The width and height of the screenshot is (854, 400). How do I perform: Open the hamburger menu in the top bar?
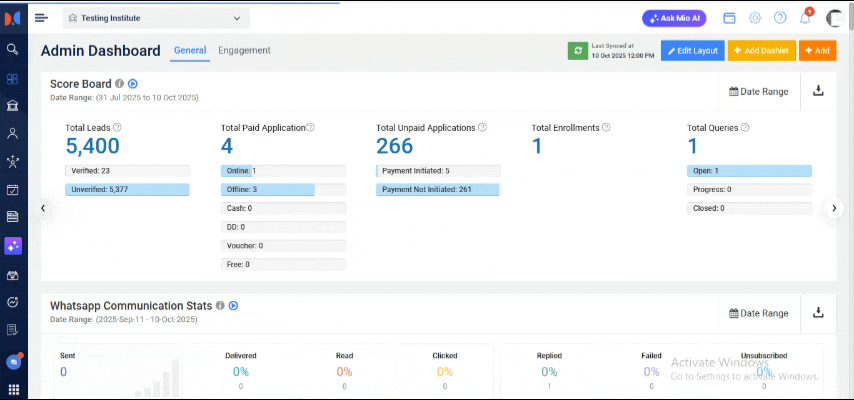click(x=41, y=17)
